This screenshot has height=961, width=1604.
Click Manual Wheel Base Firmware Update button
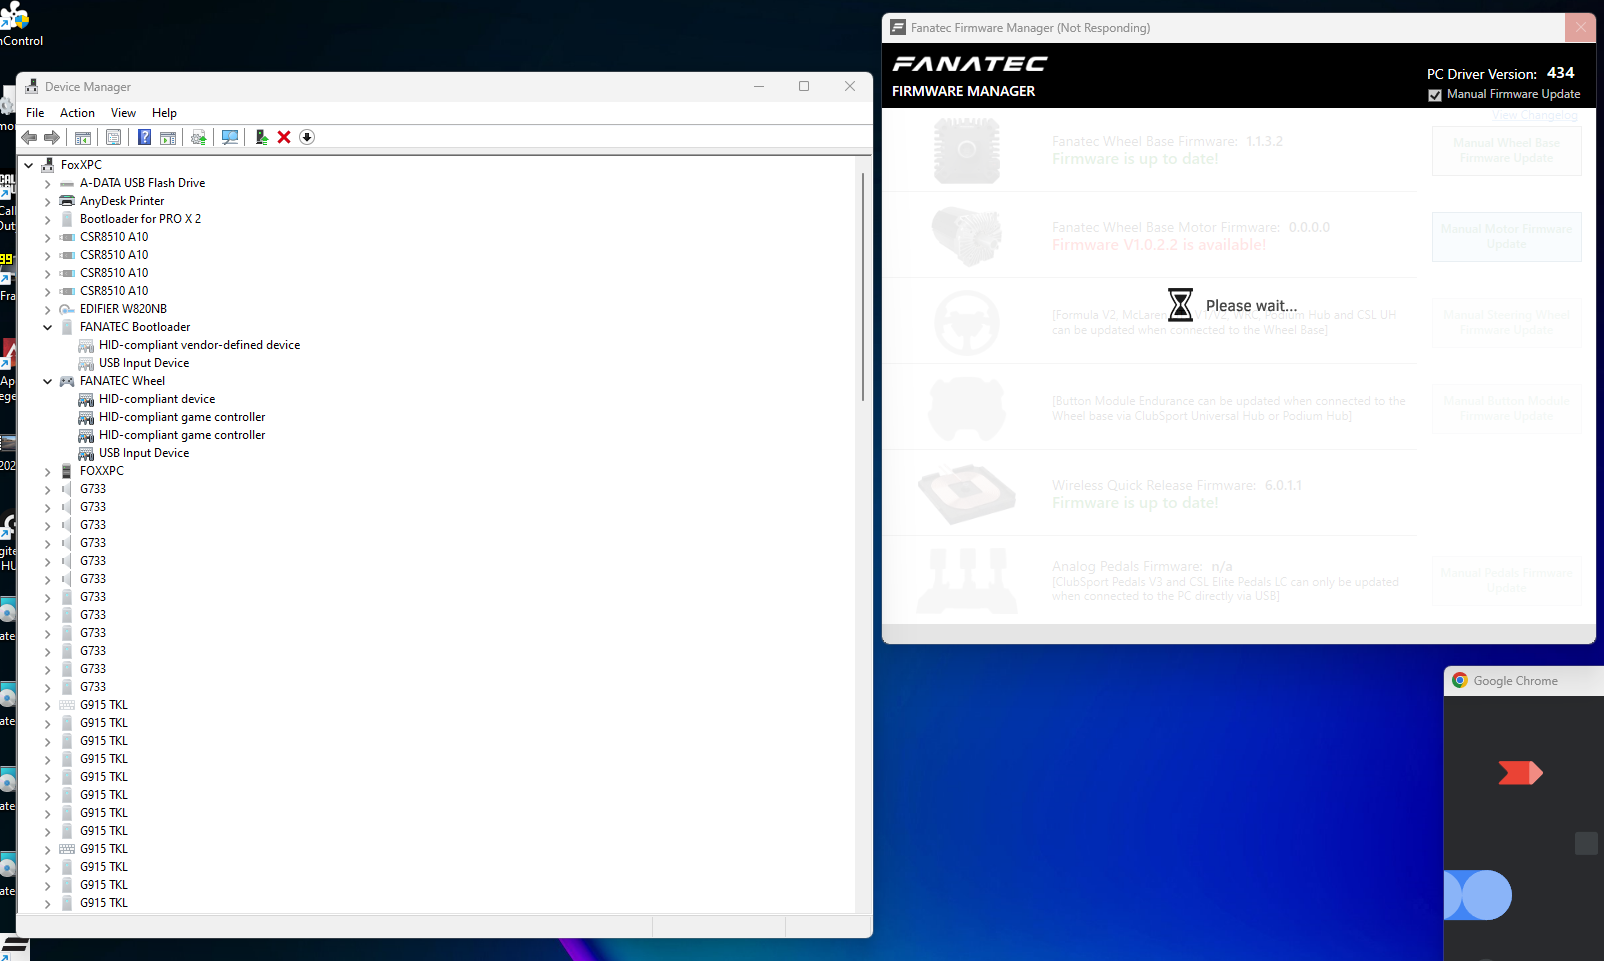[1506, 150]
